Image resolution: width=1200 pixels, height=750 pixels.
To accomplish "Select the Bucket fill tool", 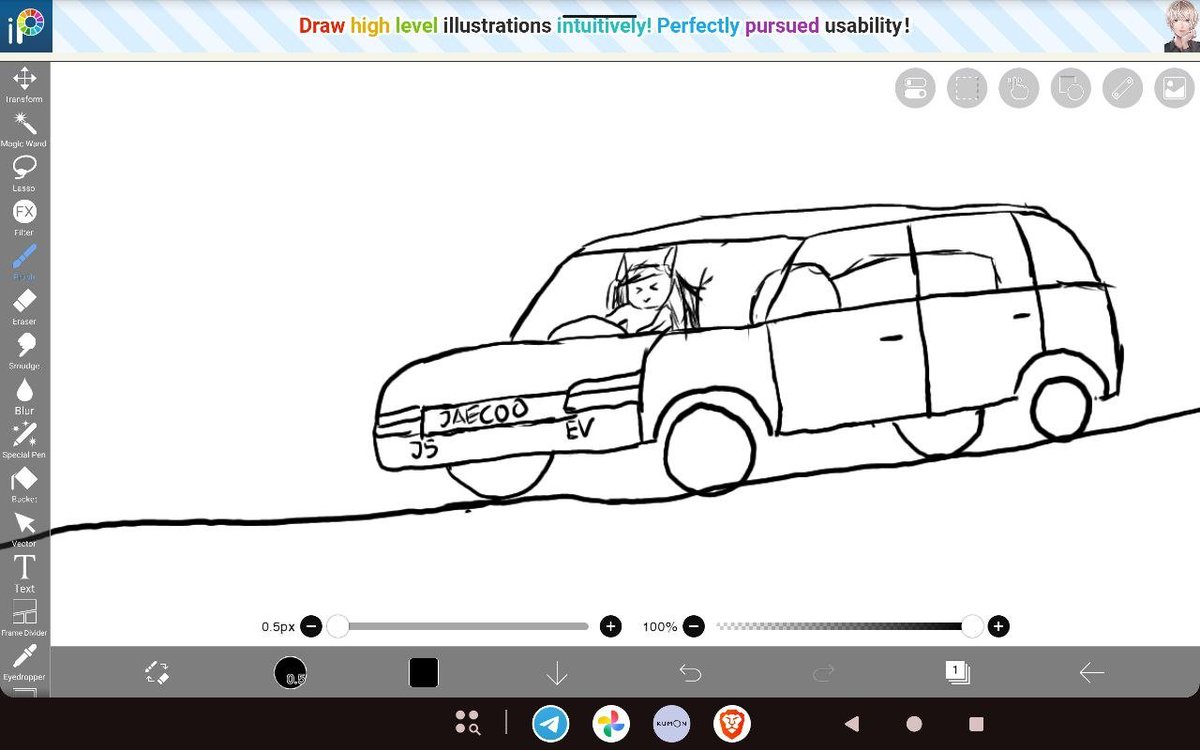I will click(x=24, y=485).
